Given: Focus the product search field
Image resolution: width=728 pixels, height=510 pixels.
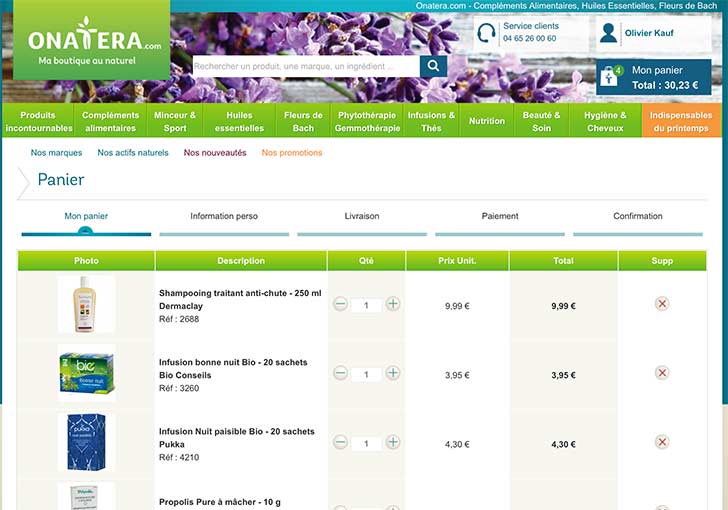Looking at the screenshot, I should point(306,66).
